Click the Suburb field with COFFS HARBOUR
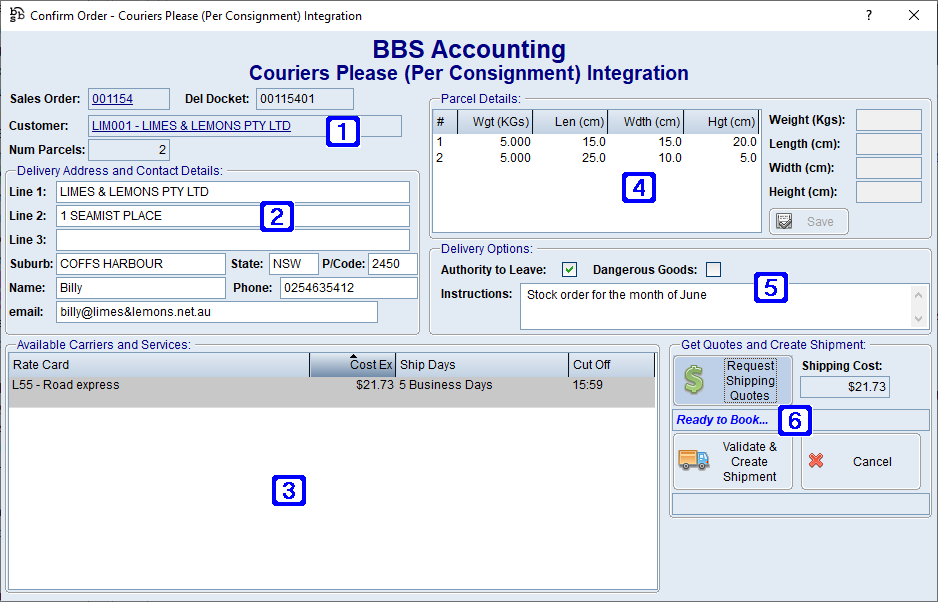The width and height of the screenshot is (938, 602). tap(140, 264)
